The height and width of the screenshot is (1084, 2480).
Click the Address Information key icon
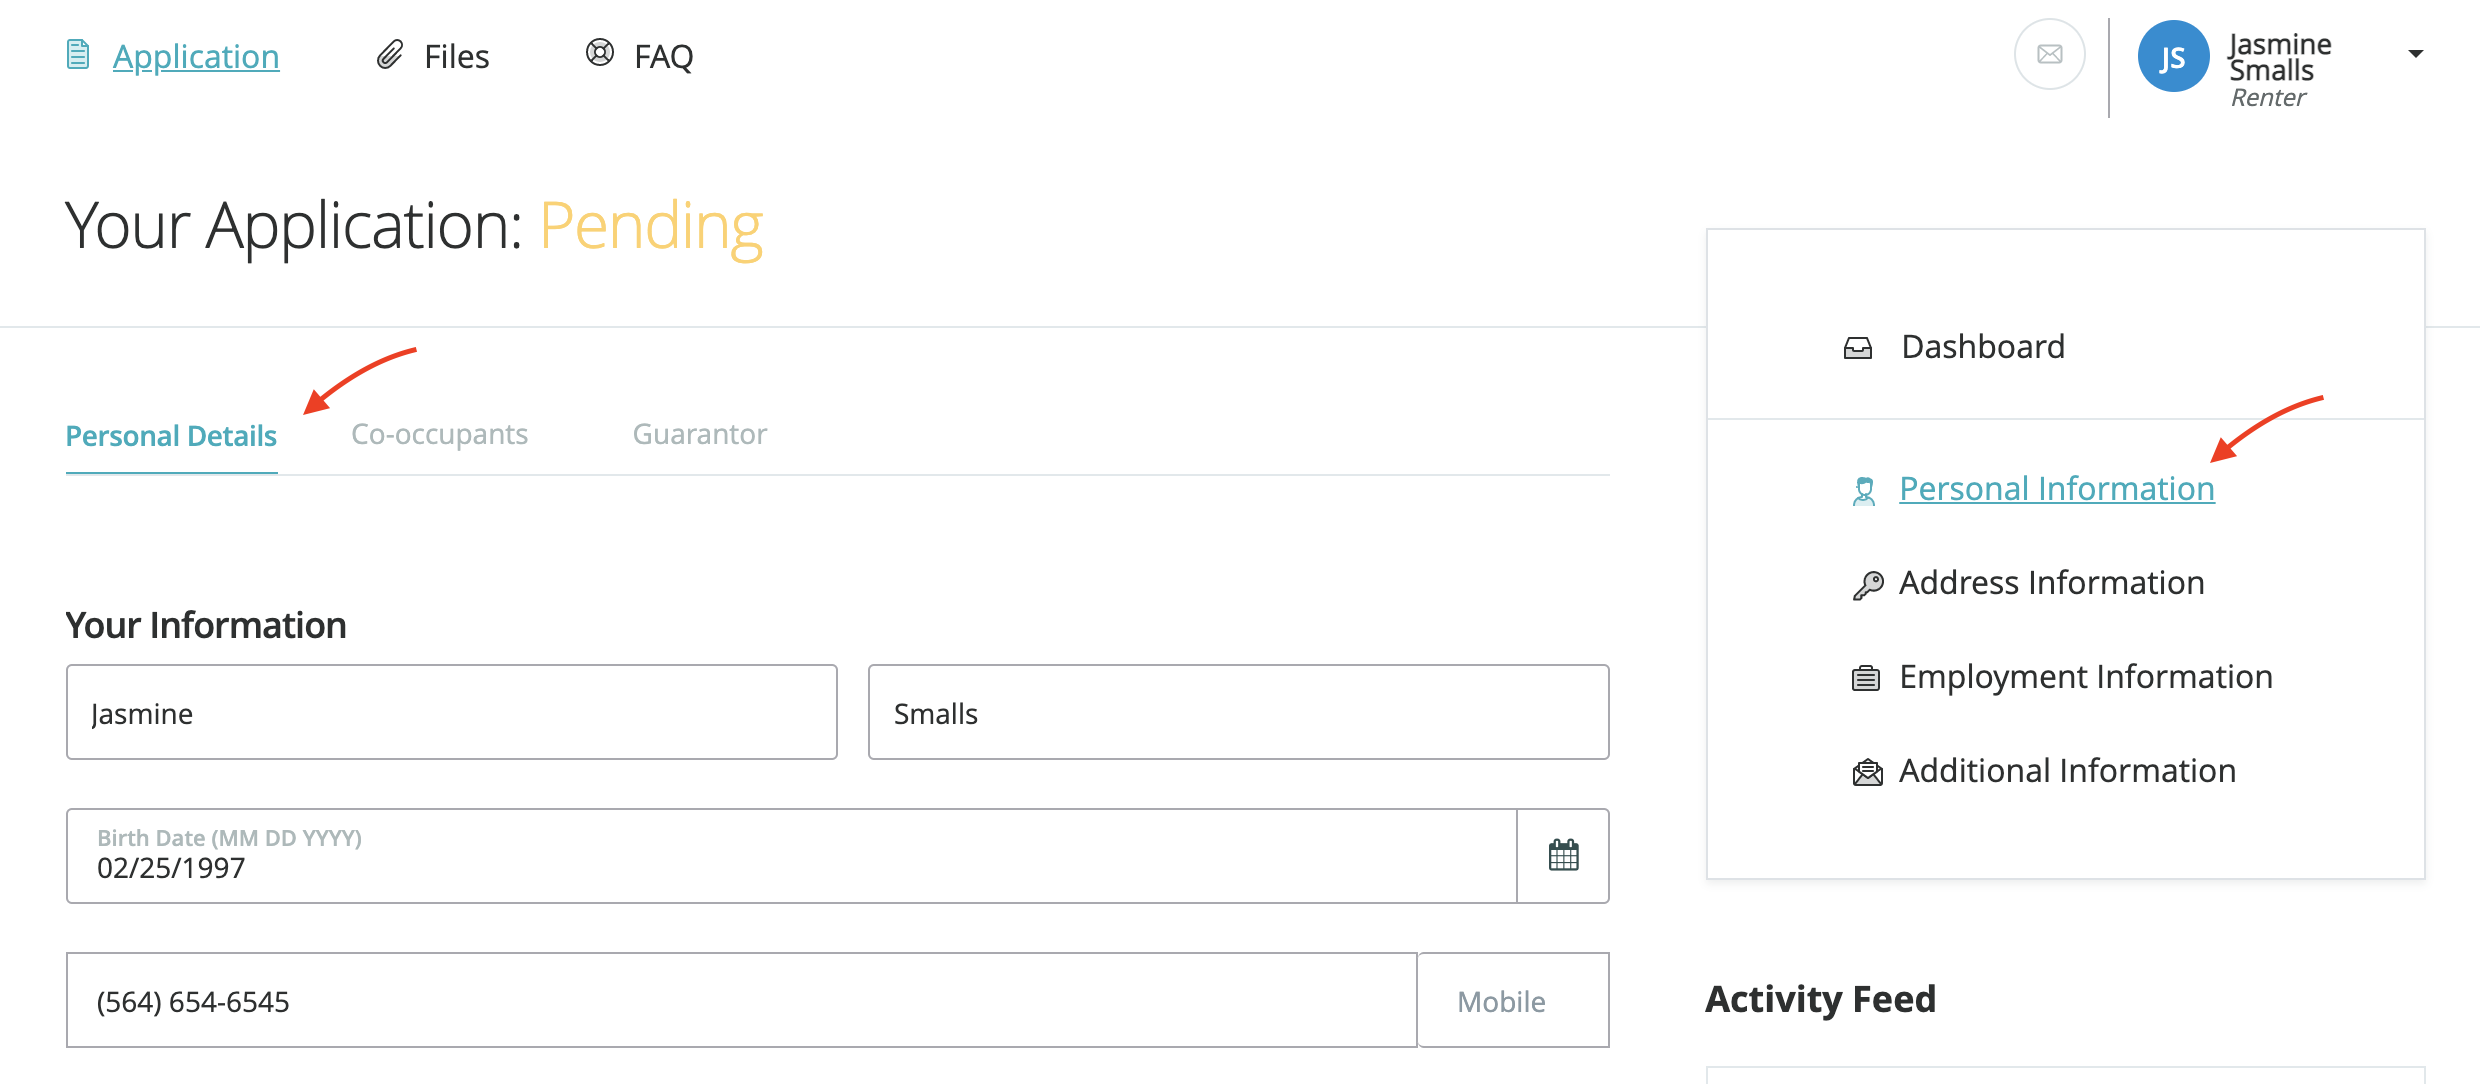pyautogui.click(x=1867, y=585)
